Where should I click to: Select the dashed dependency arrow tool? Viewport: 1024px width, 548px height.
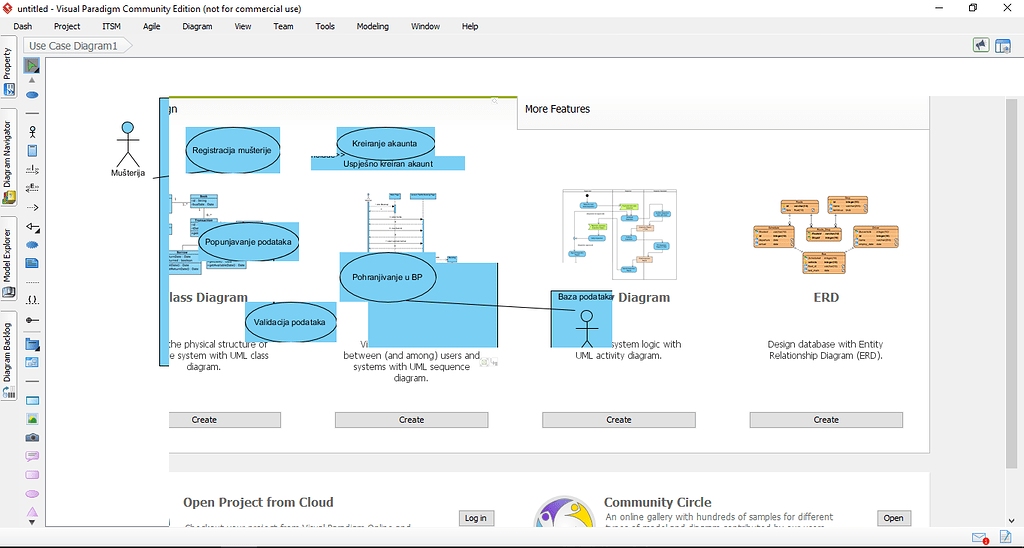pos(32,208)
